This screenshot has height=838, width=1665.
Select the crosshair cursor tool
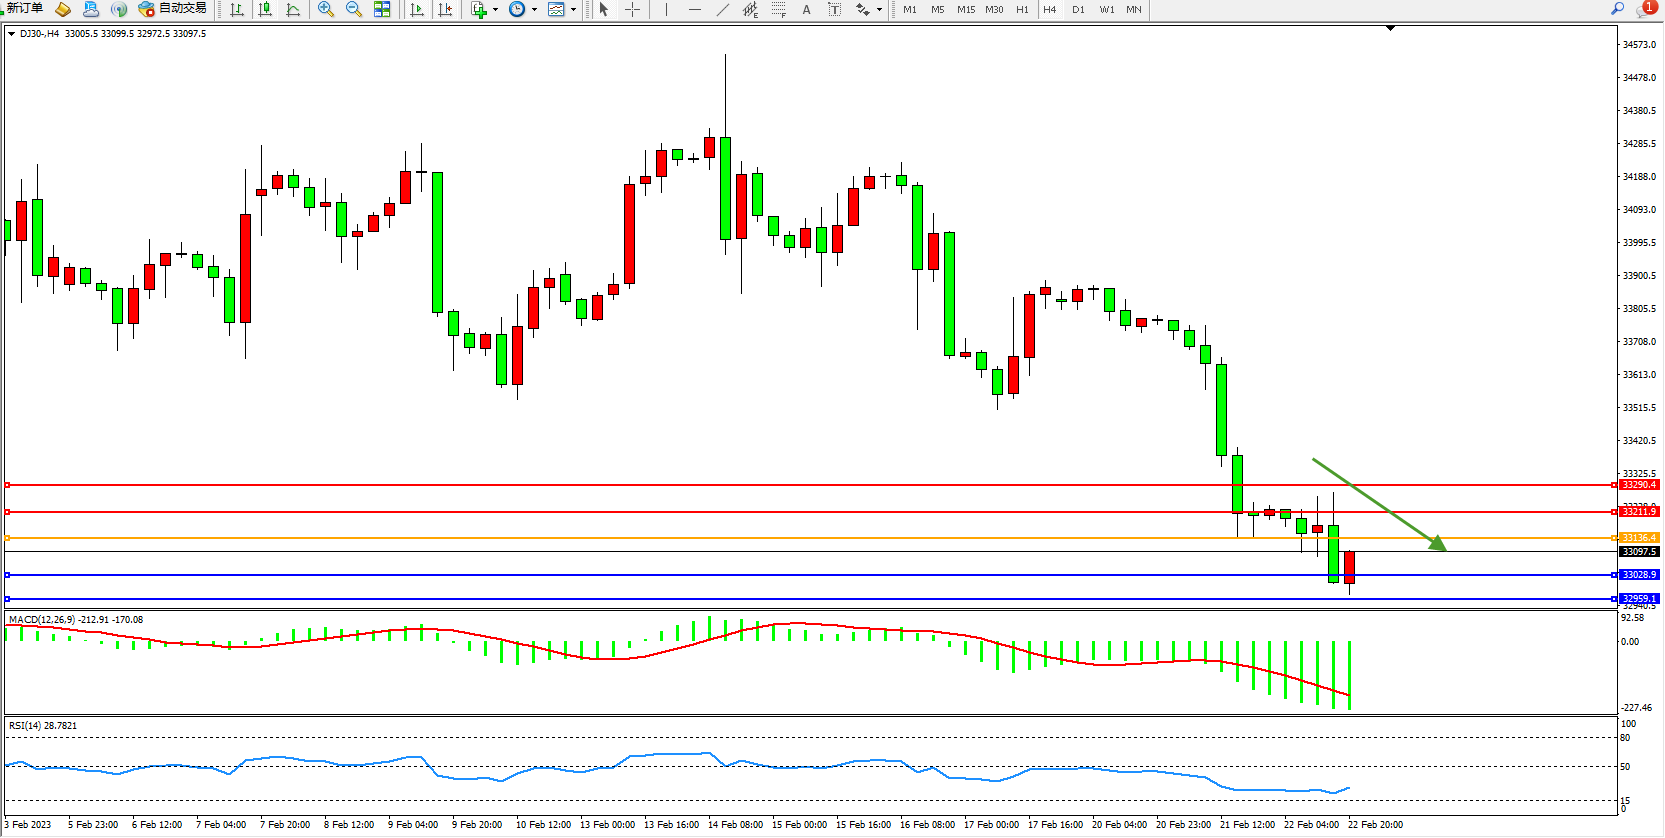pos(632,9)
